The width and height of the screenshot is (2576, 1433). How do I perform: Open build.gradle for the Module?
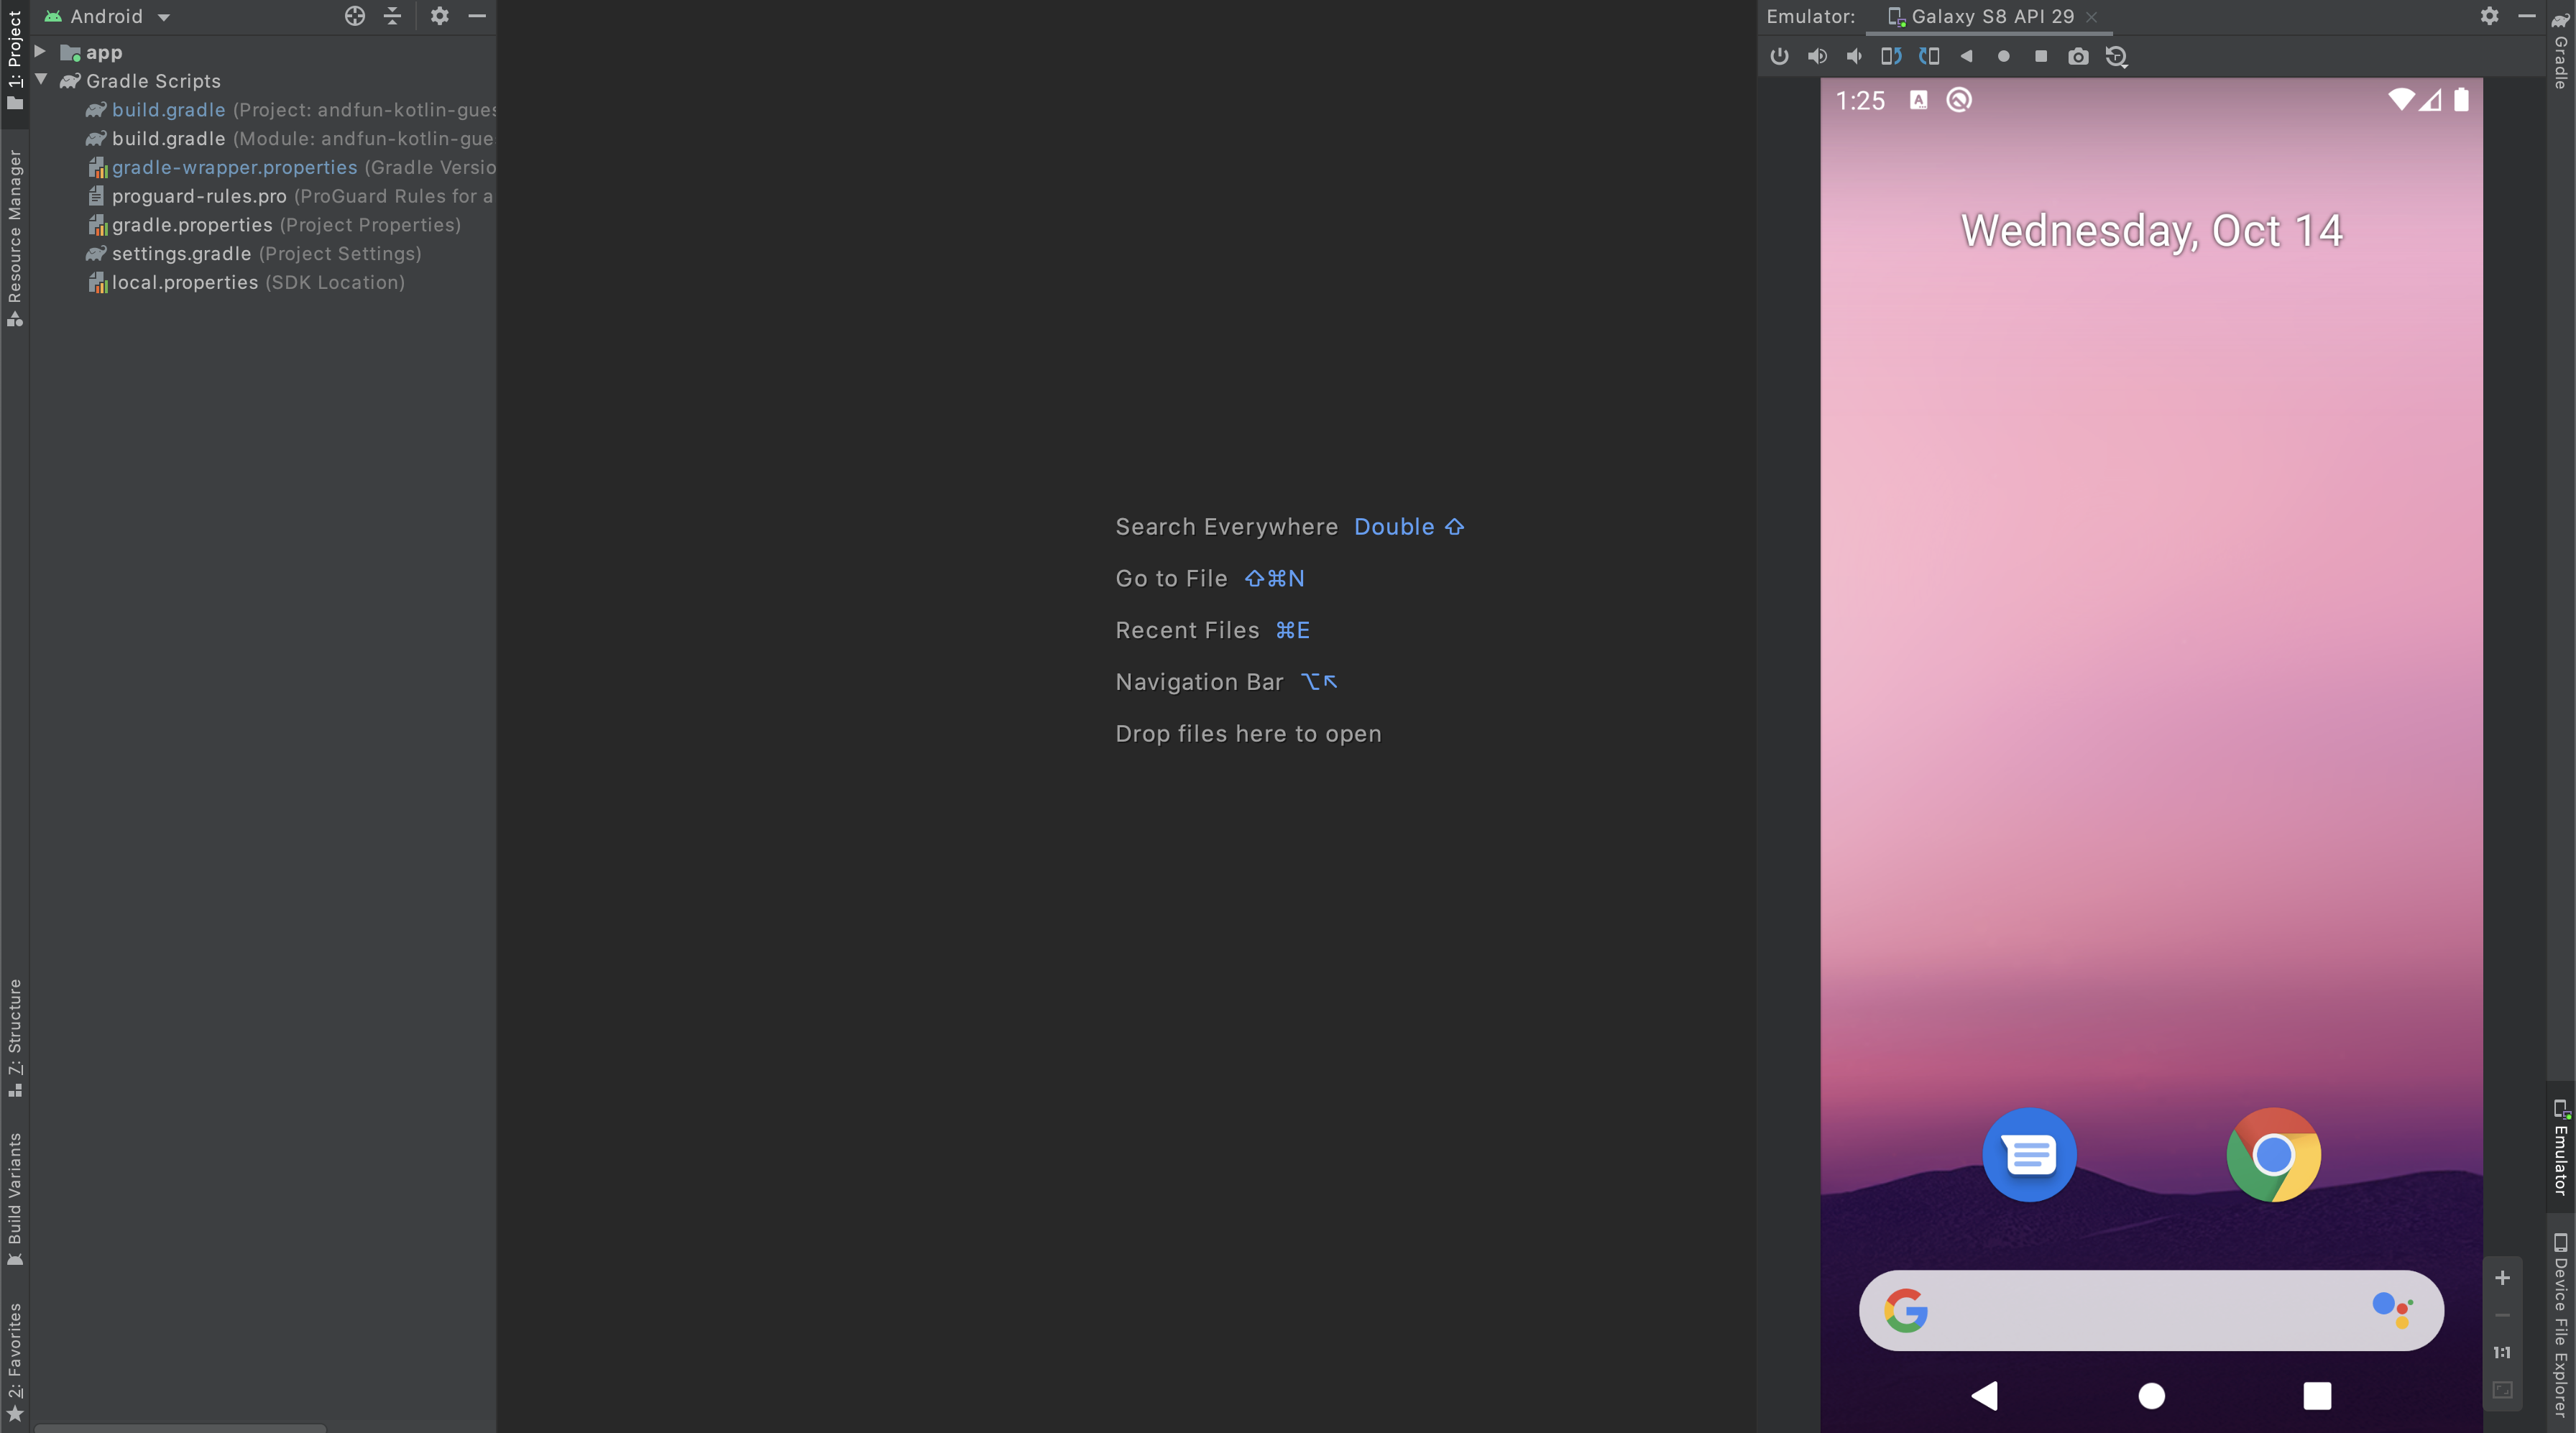290,139
